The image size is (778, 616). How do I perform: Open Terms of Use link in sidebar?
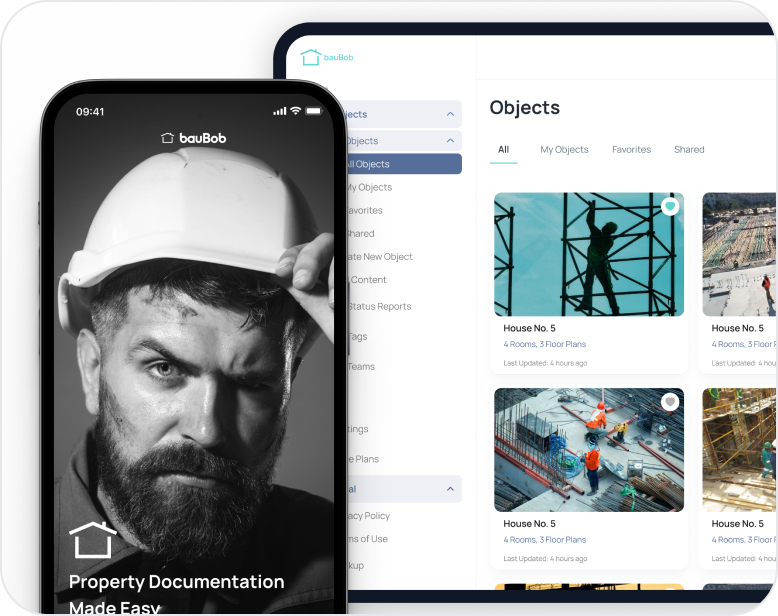pyautogui.click(x=367, y=539)
